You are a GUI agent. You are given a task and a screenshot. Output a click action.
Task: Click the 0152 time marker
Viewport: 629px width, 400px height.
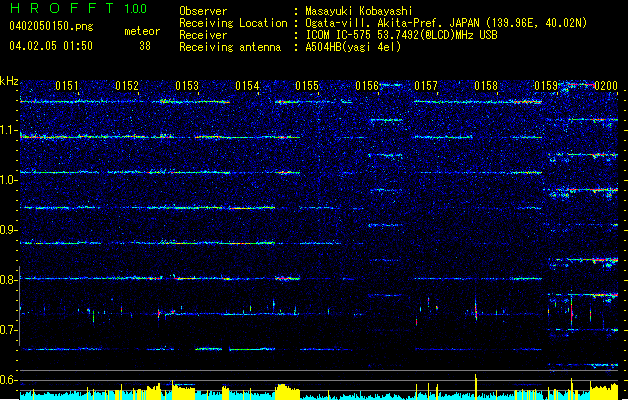click(x=127, y=86)
